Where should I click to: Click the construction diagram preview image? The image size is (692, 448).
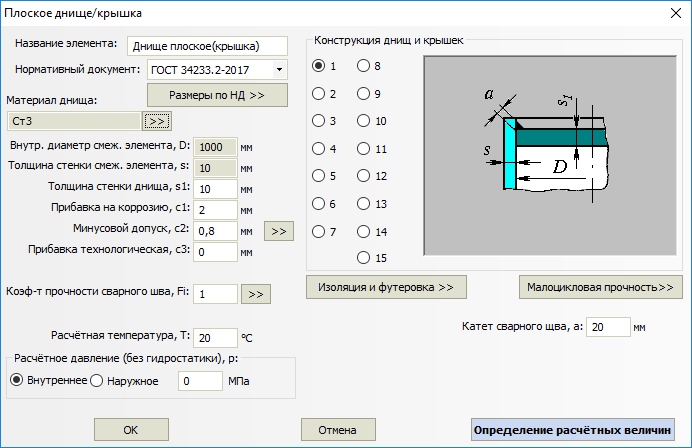[550, 155]
